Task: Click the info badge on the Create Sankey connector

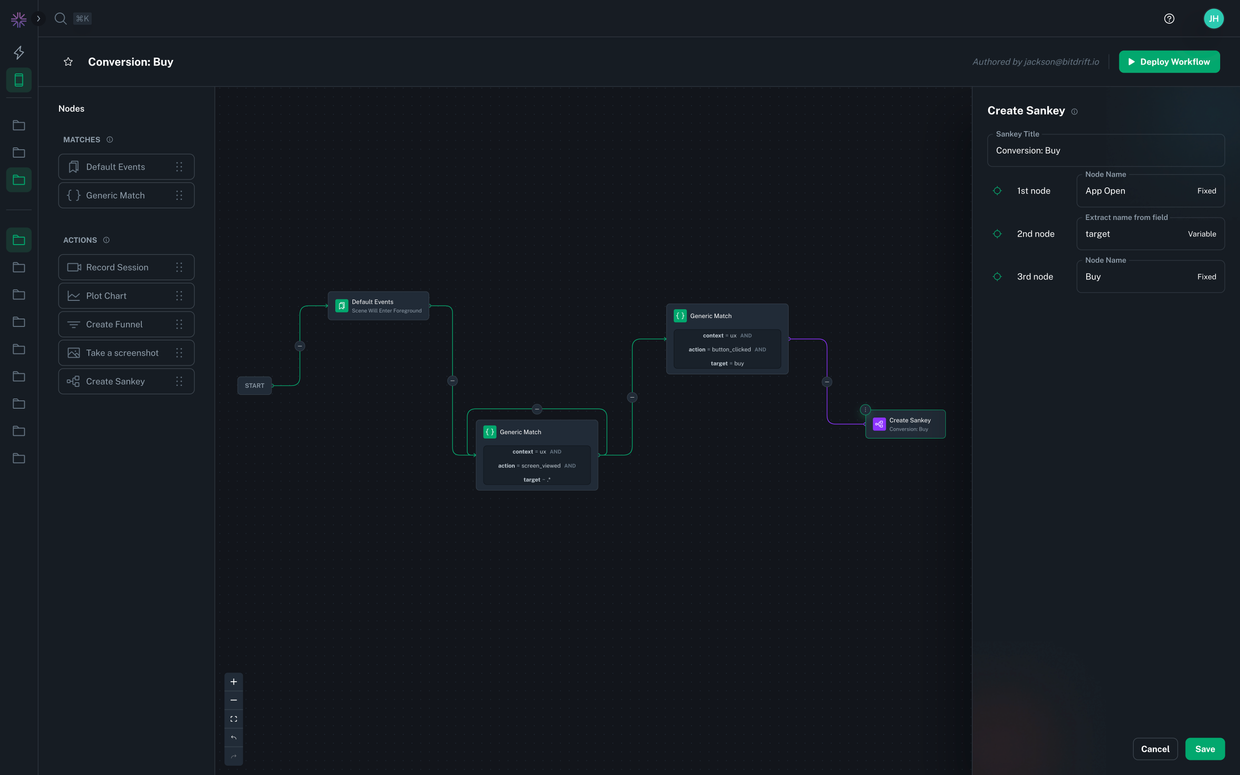Action: [x=865, y=409]
